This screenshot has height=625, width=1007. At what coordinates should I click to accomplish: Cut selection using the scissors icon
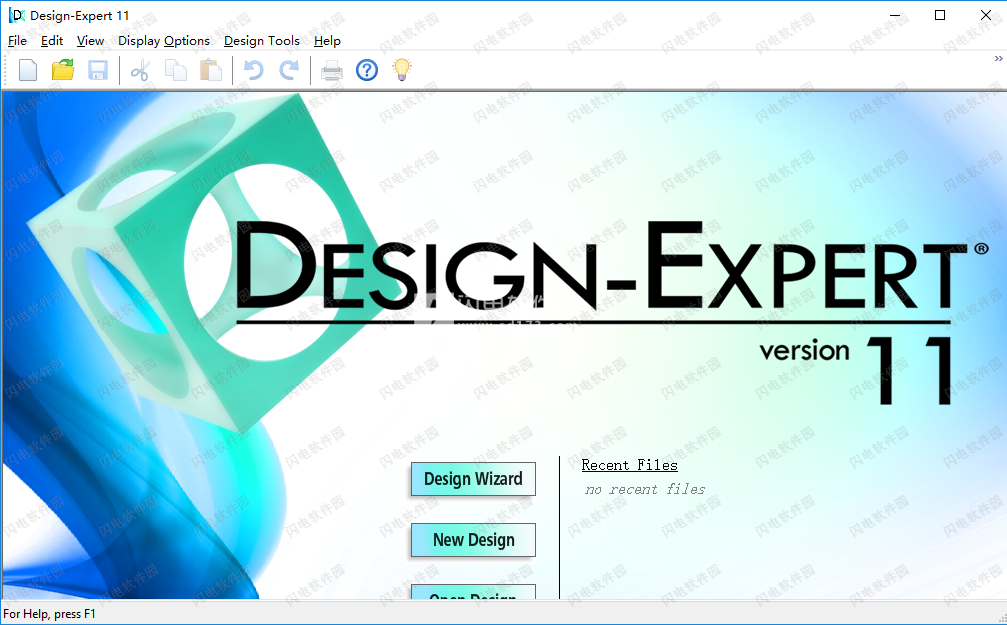139,70
